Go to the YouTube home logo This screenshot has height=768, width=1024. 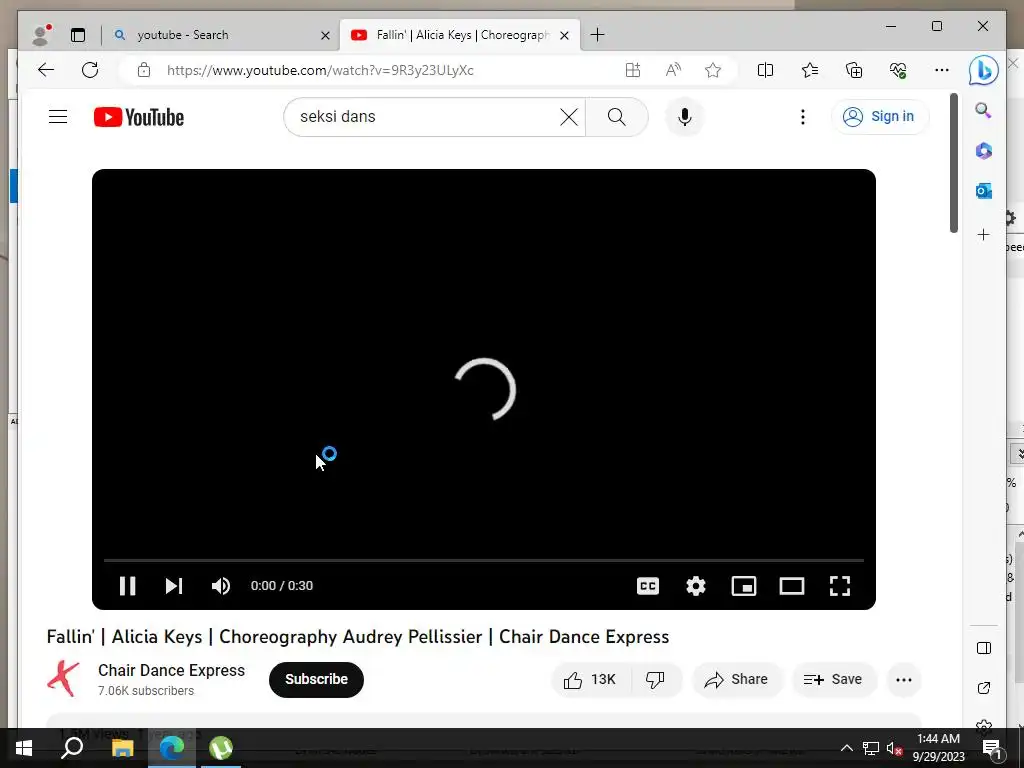point(138,118)
